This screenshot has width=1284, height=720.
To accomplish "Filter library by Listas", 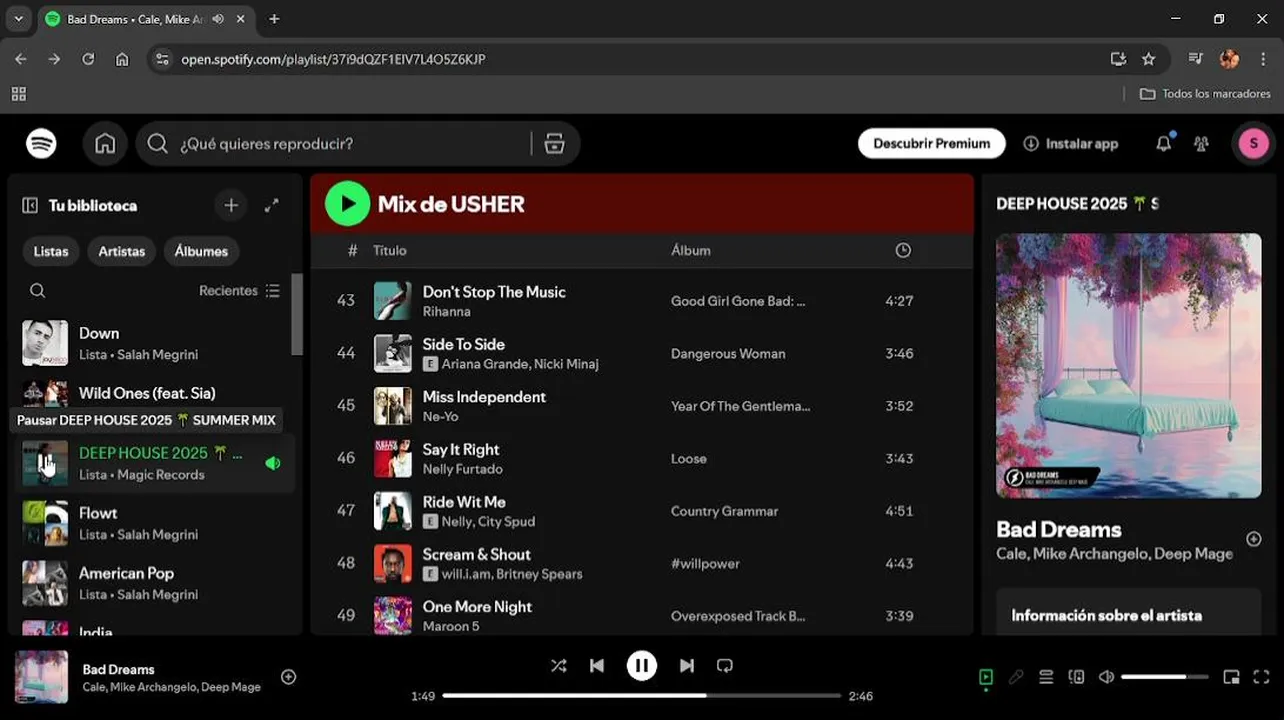I will click(51, 251).
